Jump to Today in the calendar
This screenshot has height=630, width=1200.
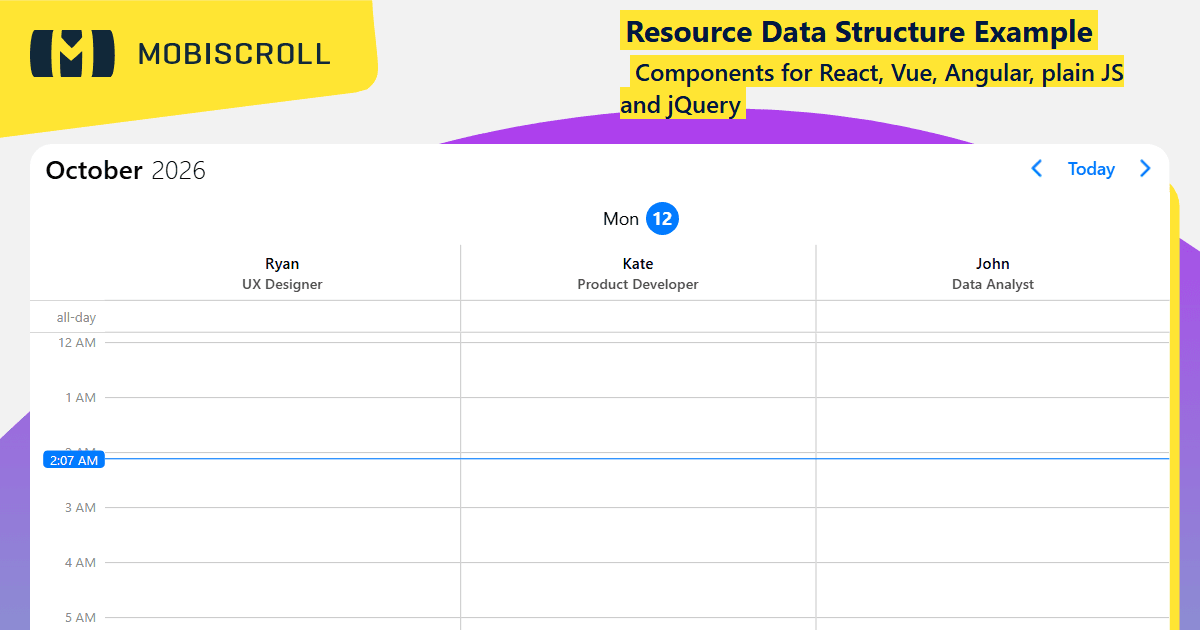tap(1091, 169)
